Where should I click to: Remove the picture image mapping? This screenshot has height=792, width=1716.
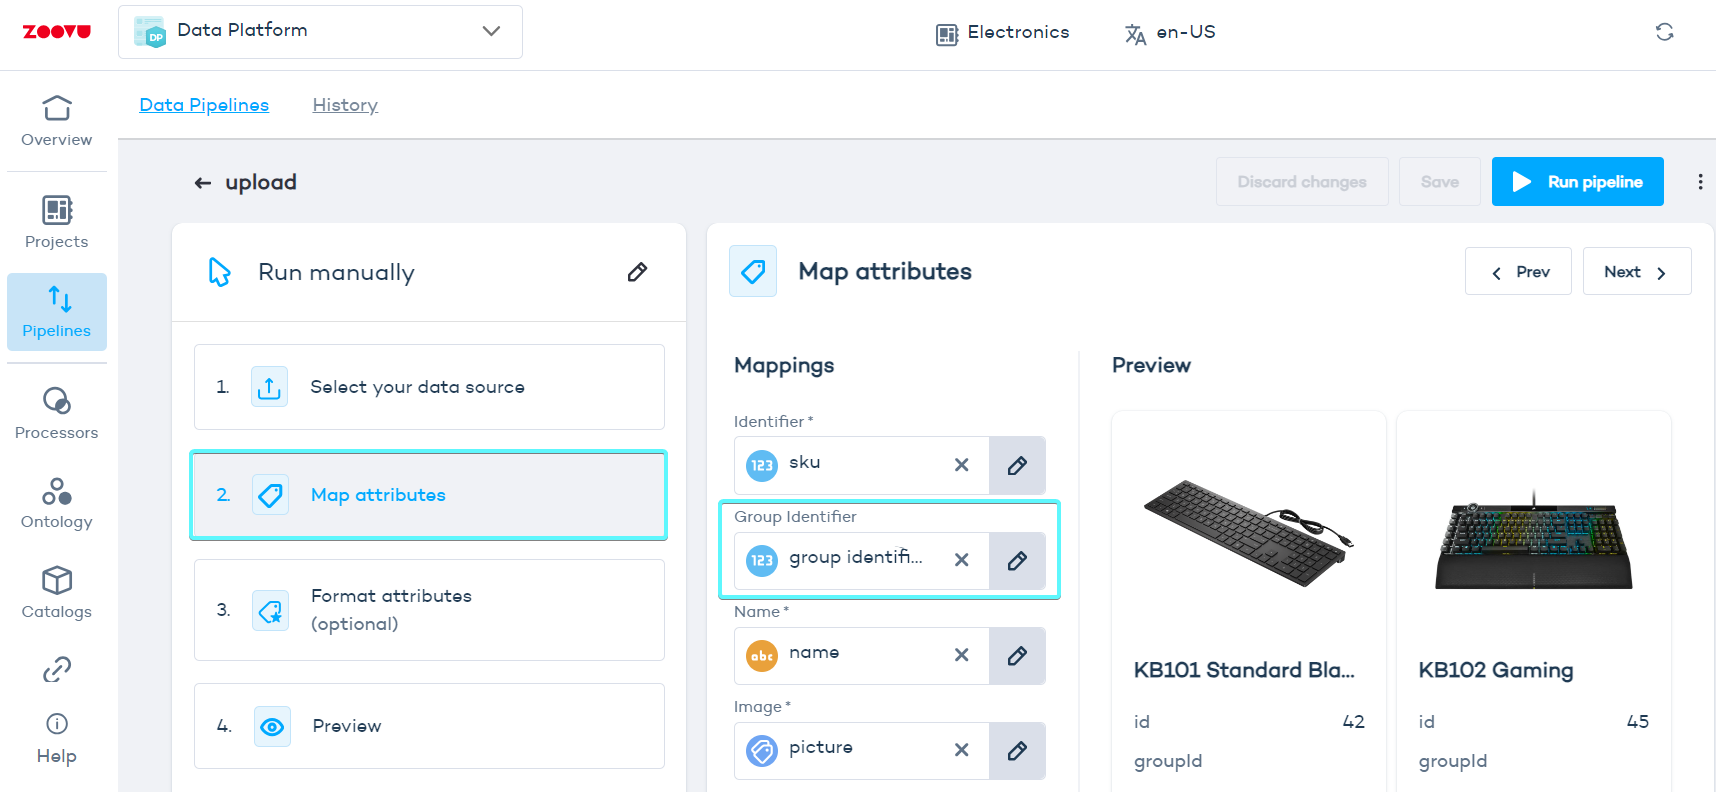[x=961, y=750]
